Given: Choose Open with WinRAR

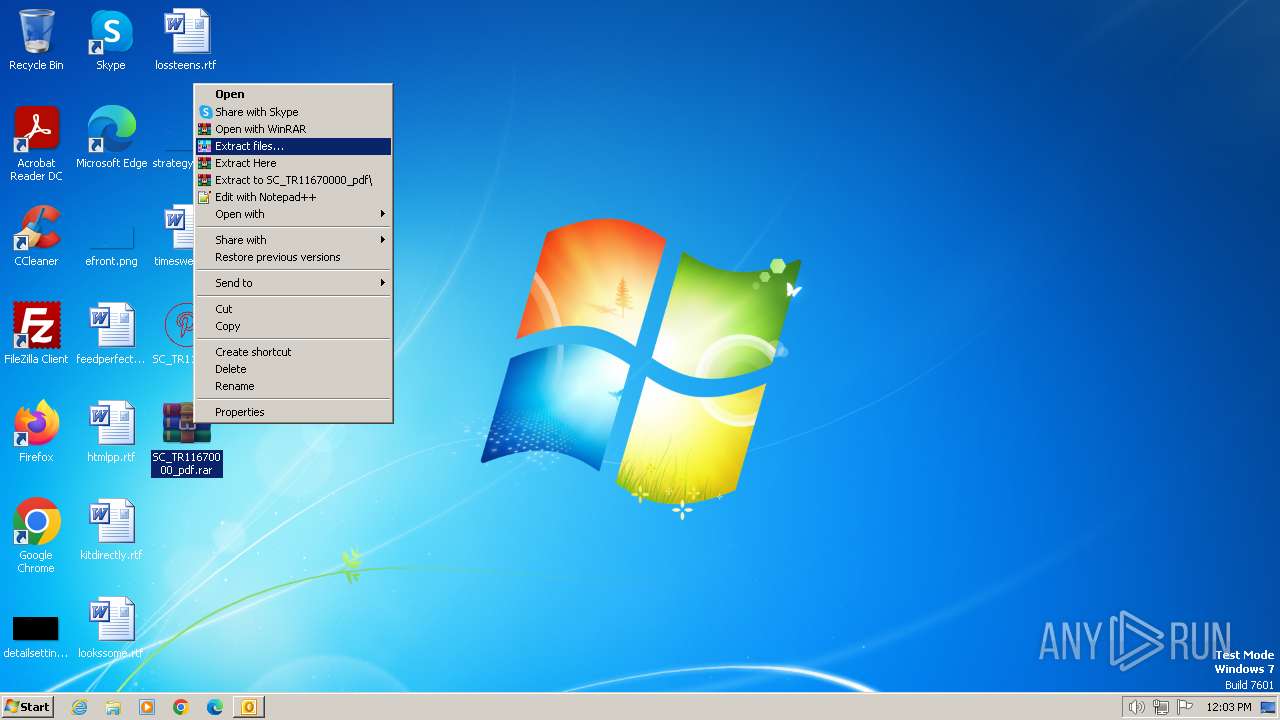Looking at the screenshot, I should click(293, 129).
